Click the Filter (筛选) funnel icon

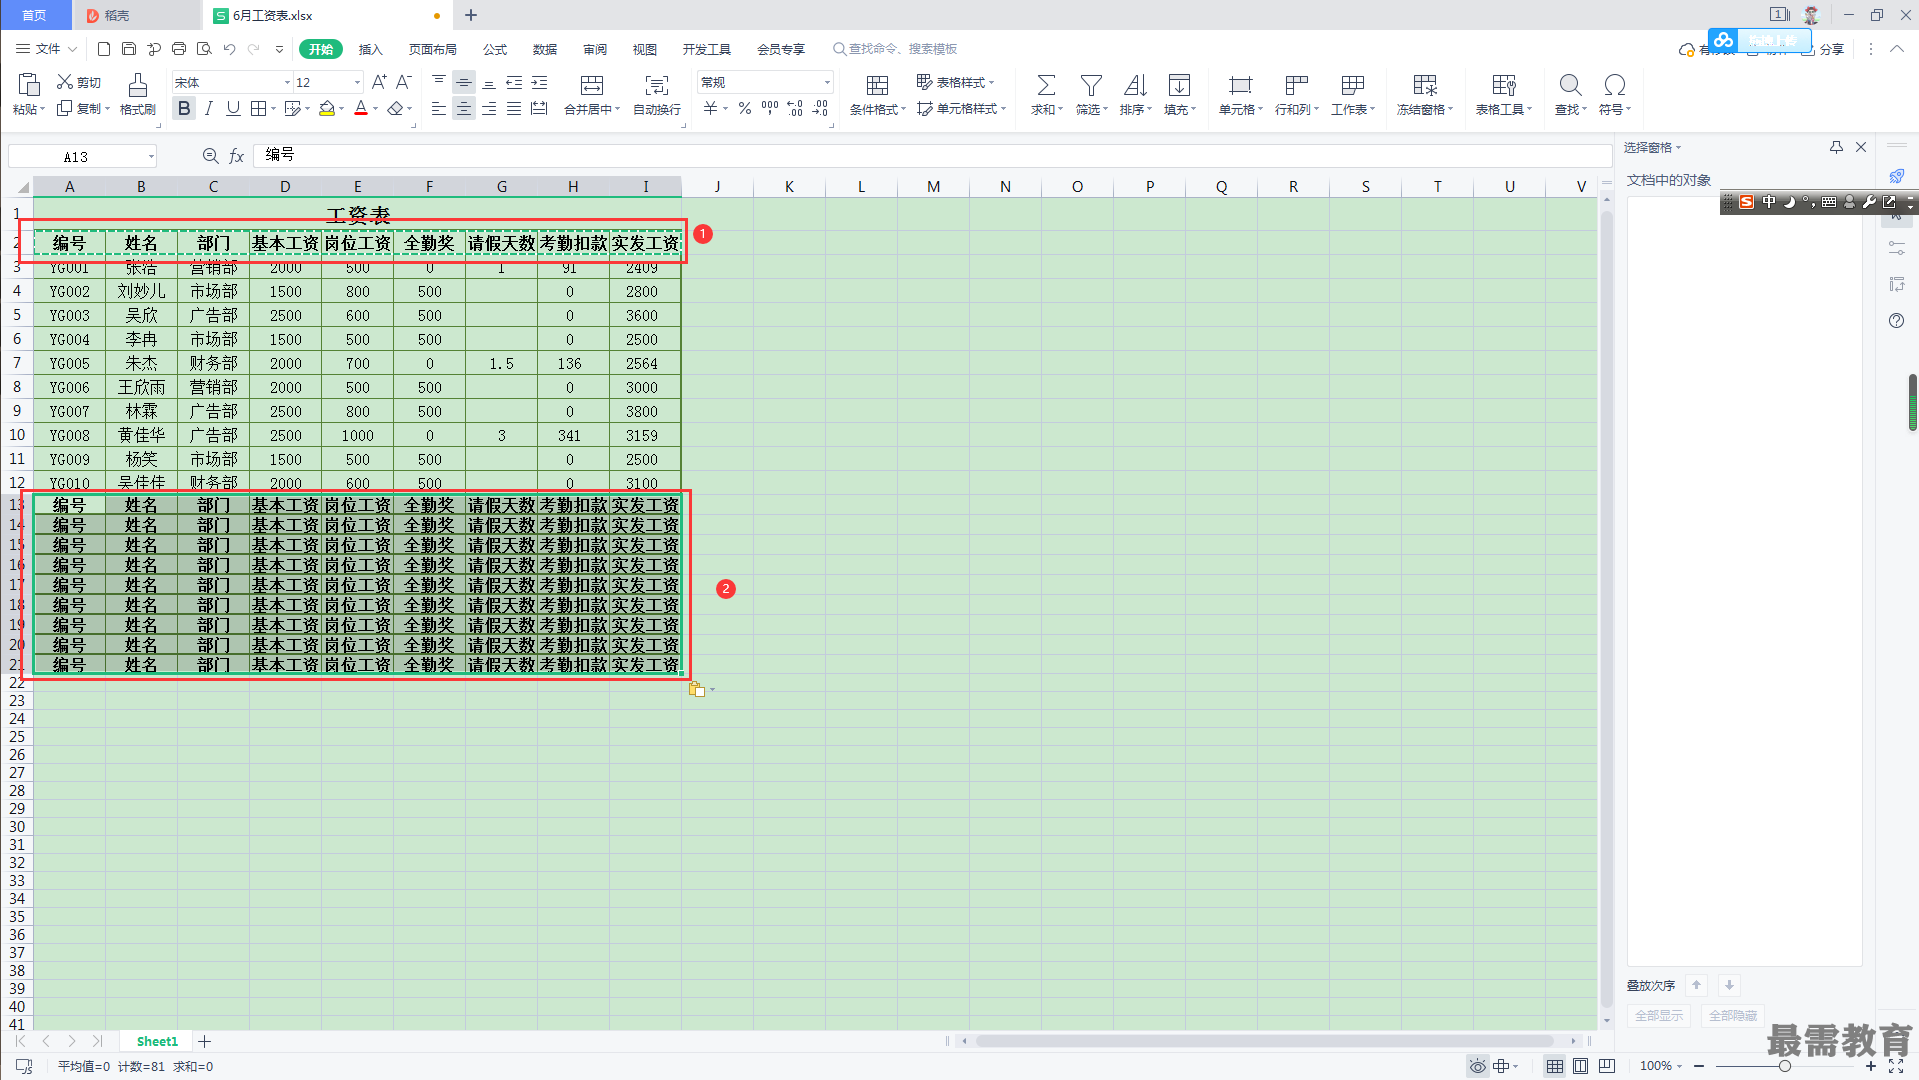point(1091,85)
